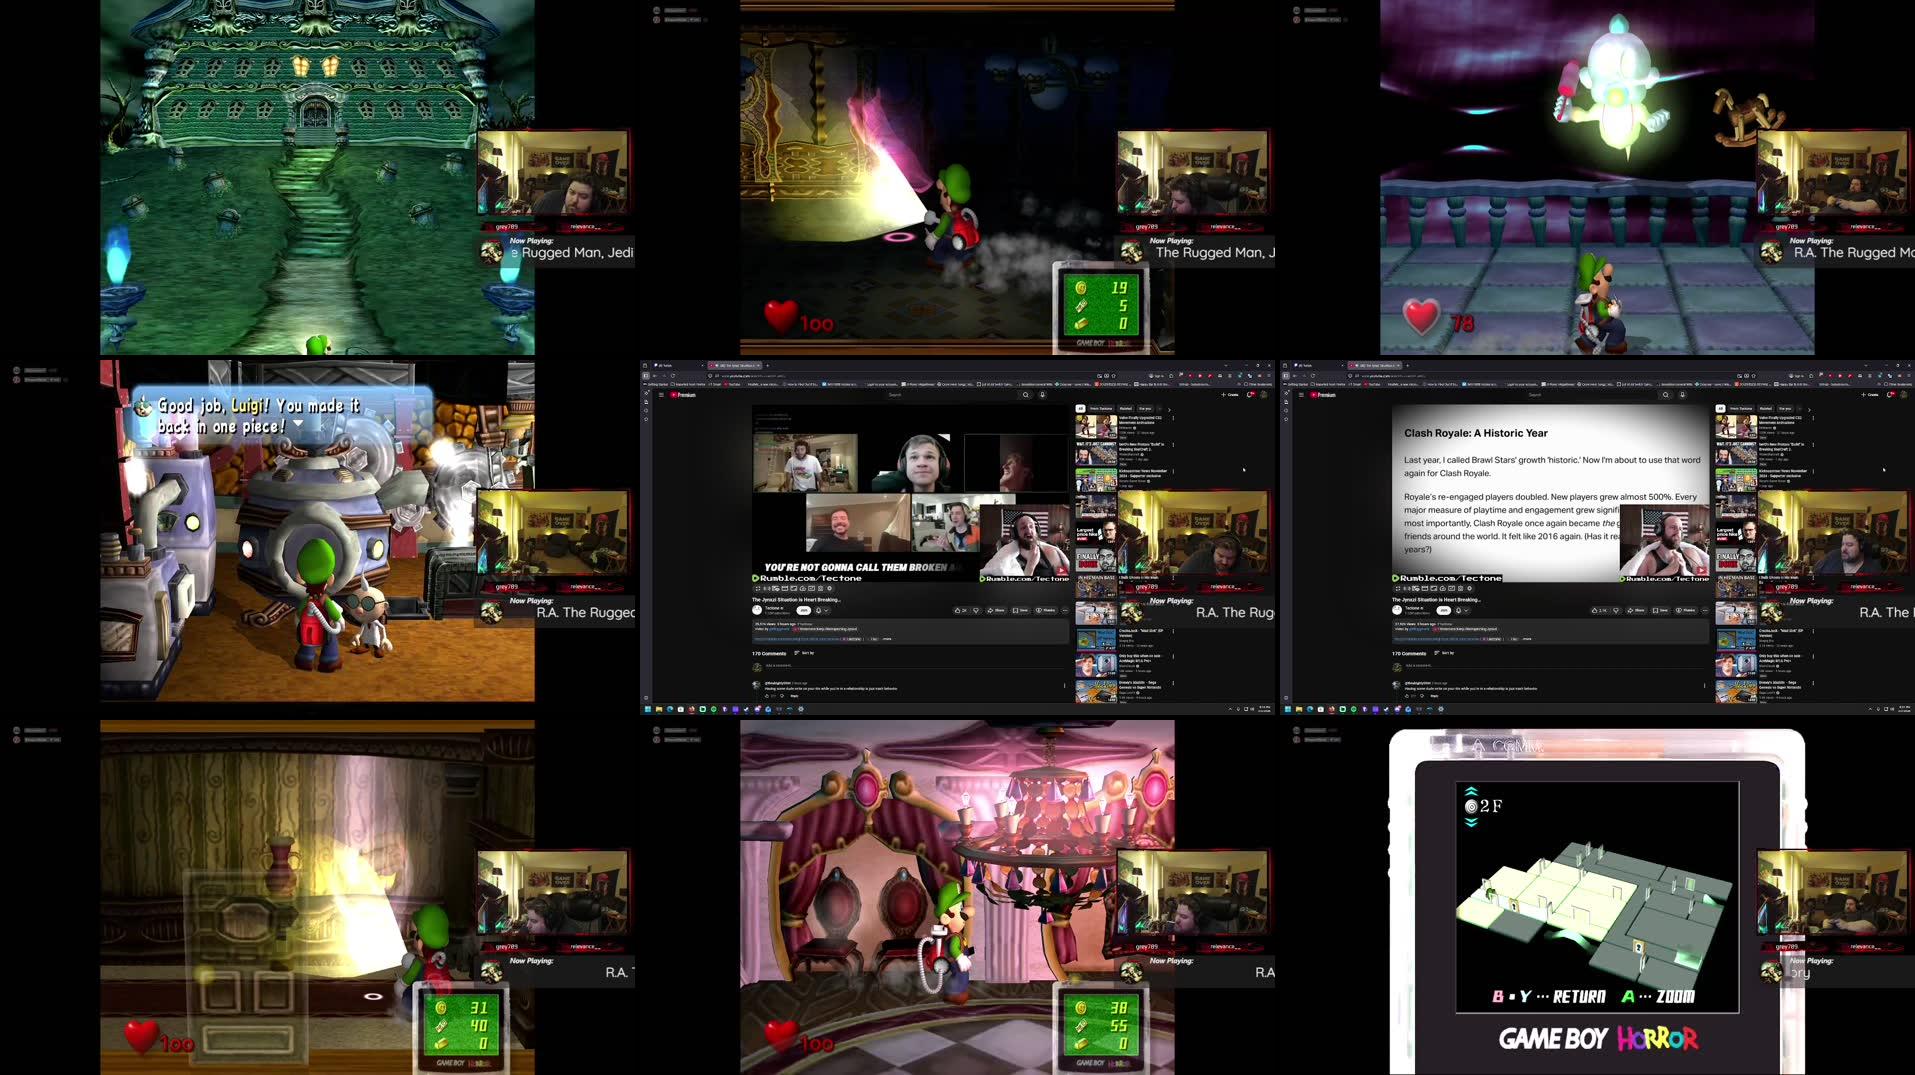The image size is (1915, 1075).
Task: Reply to the top comment
Action: [x=794, y=695]
